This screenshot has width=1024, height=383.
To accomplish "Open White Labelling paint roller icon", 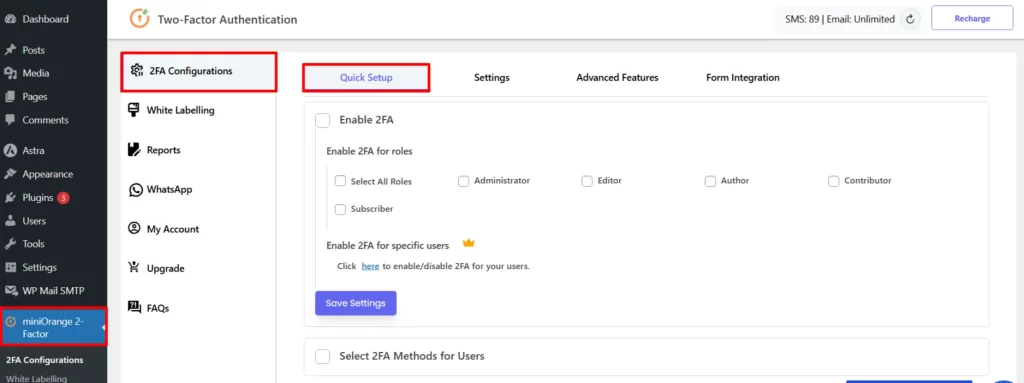I will [x=135, y=110].
